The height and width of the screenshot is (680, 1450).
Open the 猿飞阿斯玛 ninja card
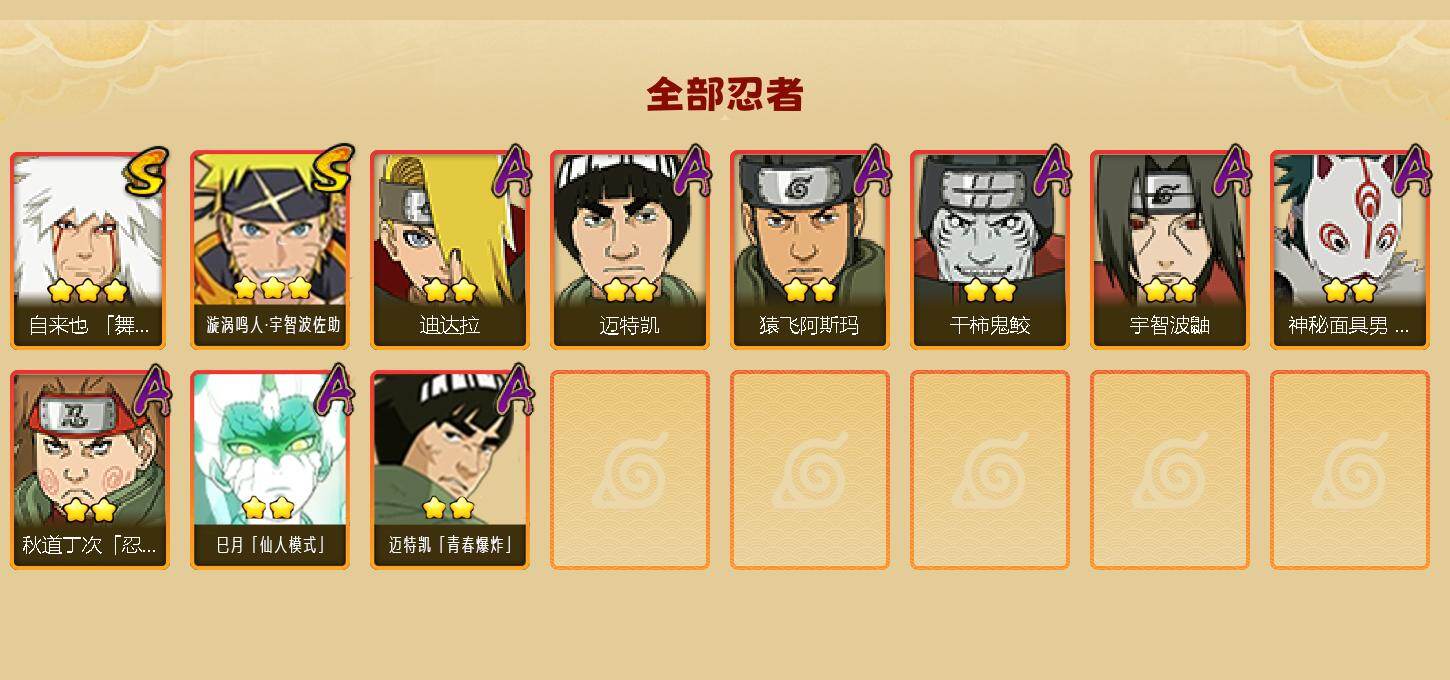point(810,250)
